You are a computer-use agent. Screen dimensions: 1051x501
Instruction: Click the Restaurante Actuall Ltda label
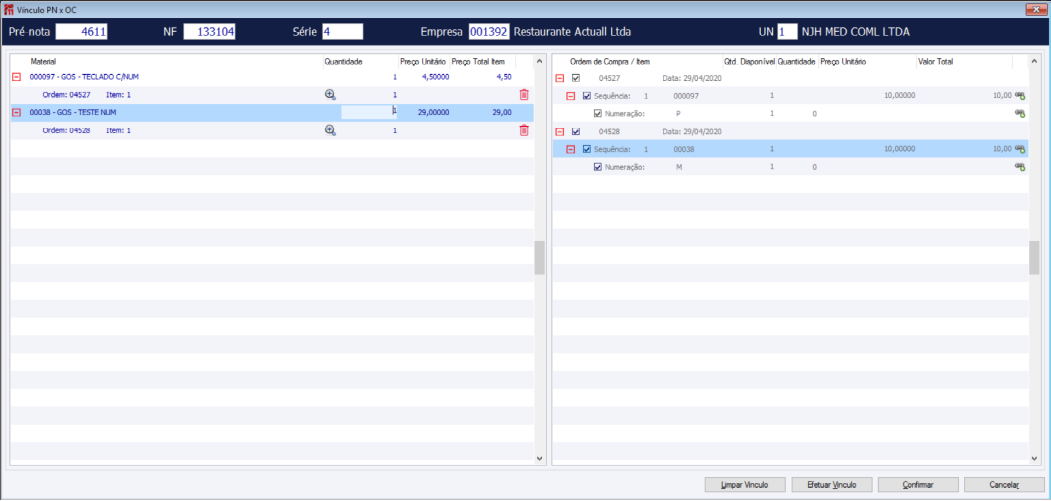(x=572, y=32)
